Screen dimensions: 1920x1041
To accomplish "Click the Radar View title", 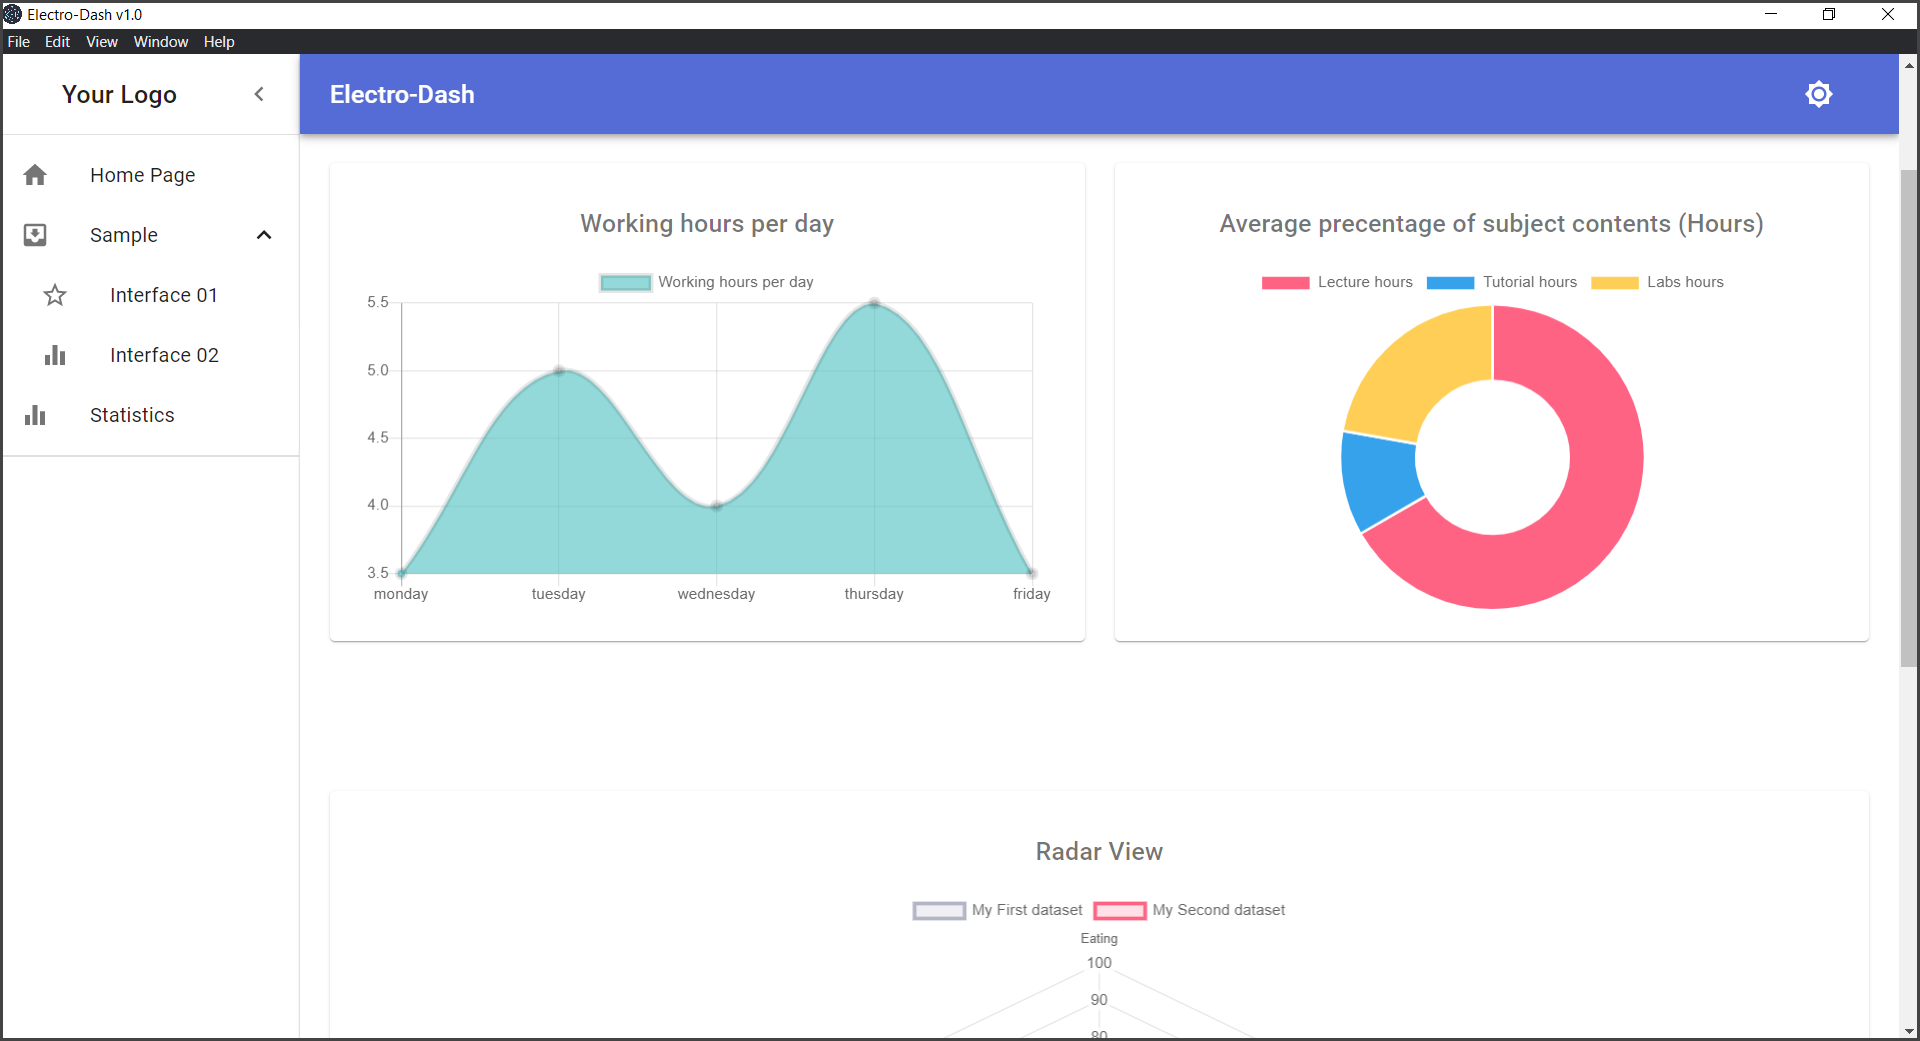I will [1099, 851].
